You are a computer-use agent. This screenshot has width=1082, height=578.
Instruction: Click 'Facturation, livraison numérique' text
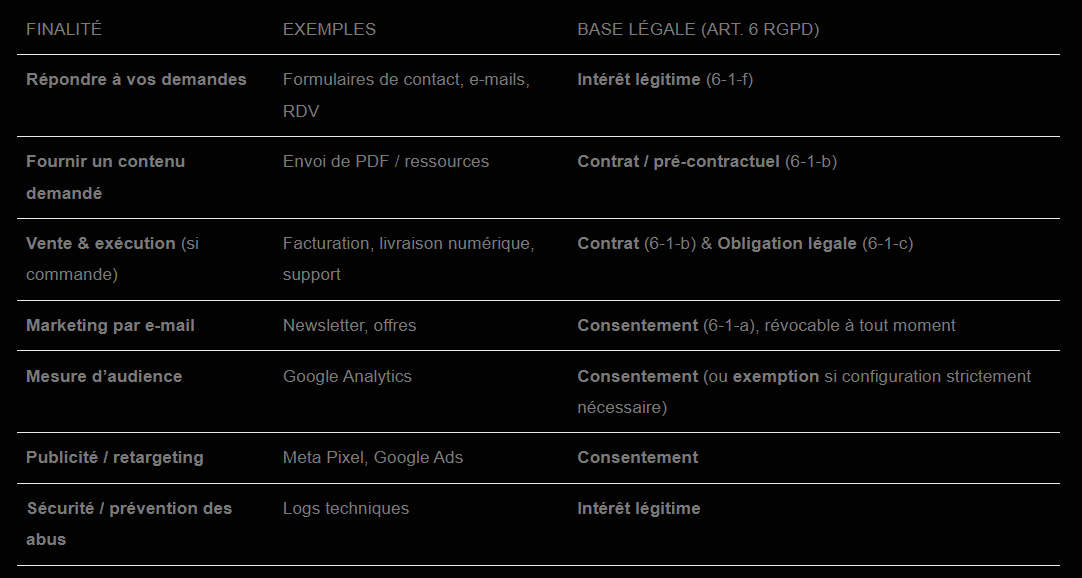pos(409,243)
